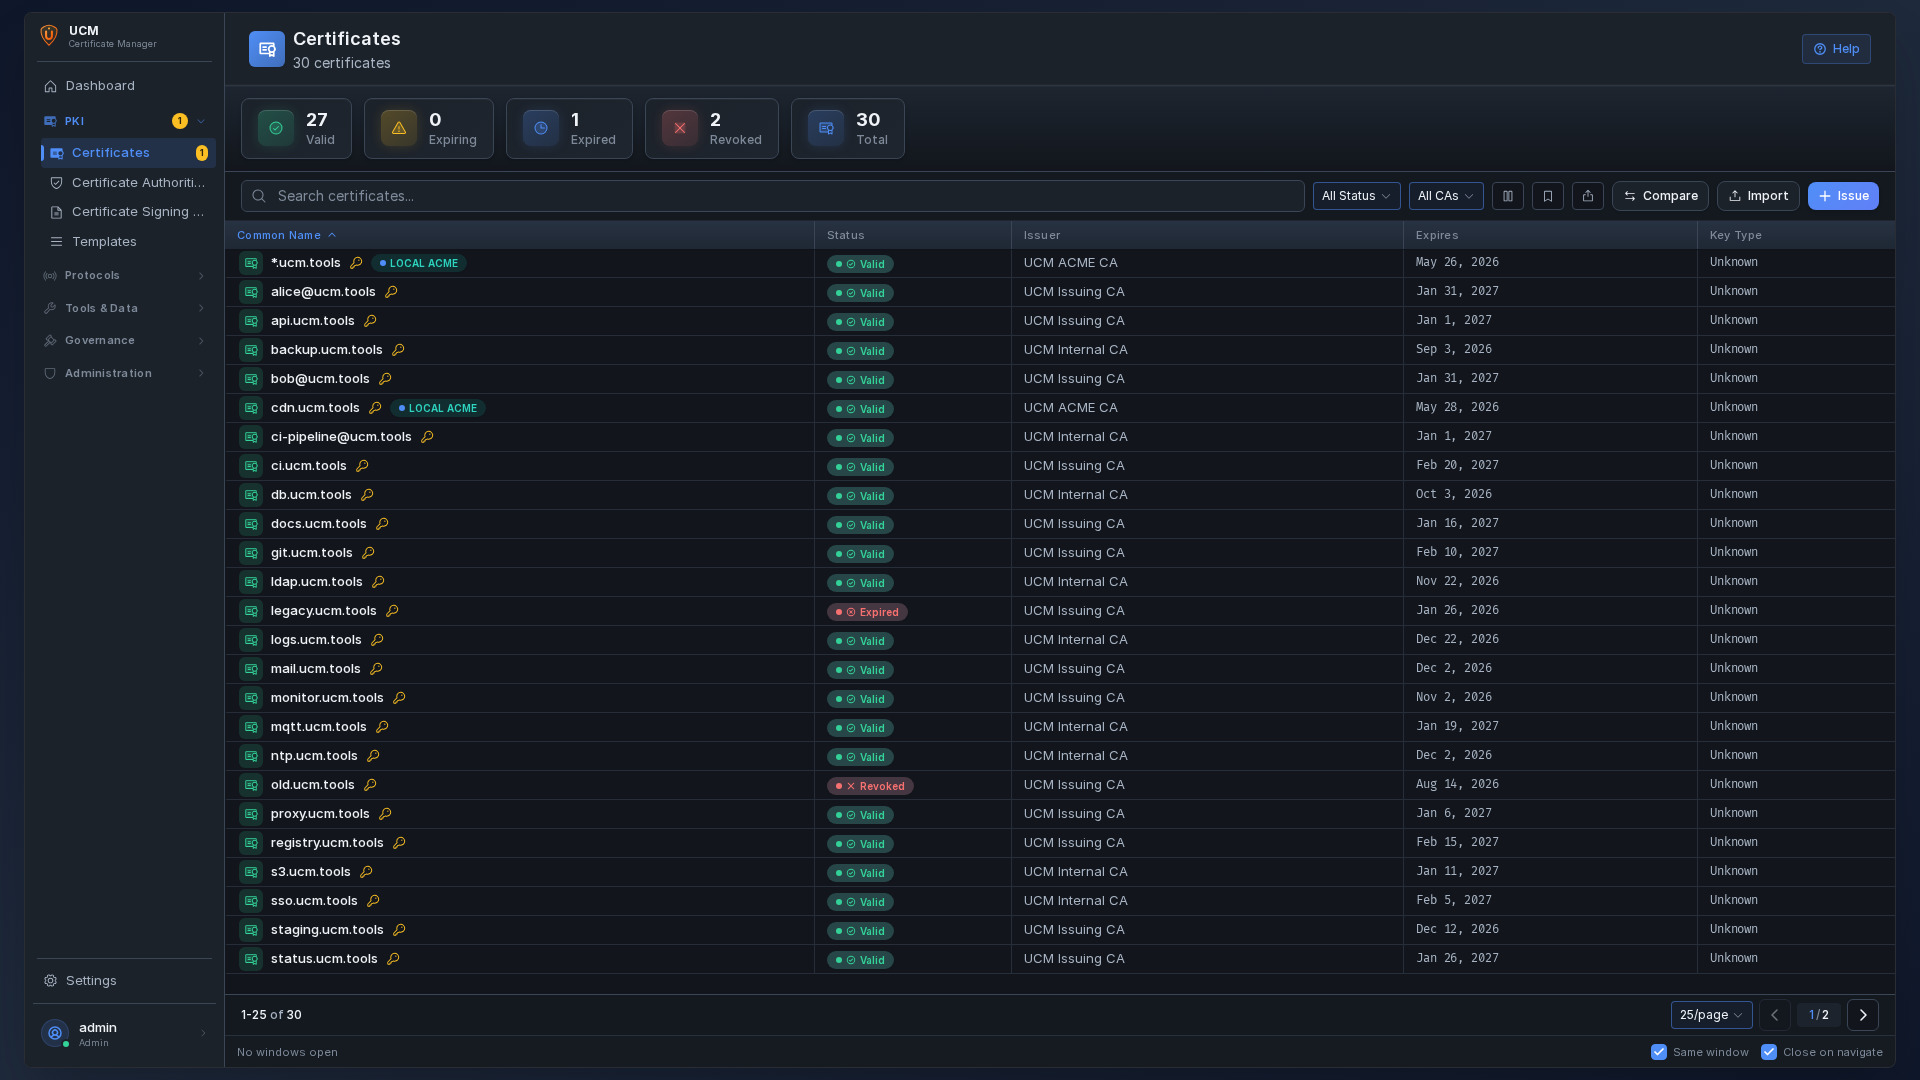This screenshot has height=1080, width=1920.
Task: Open the All CAs filter dropdown
Action: [x=1446, y=196]
